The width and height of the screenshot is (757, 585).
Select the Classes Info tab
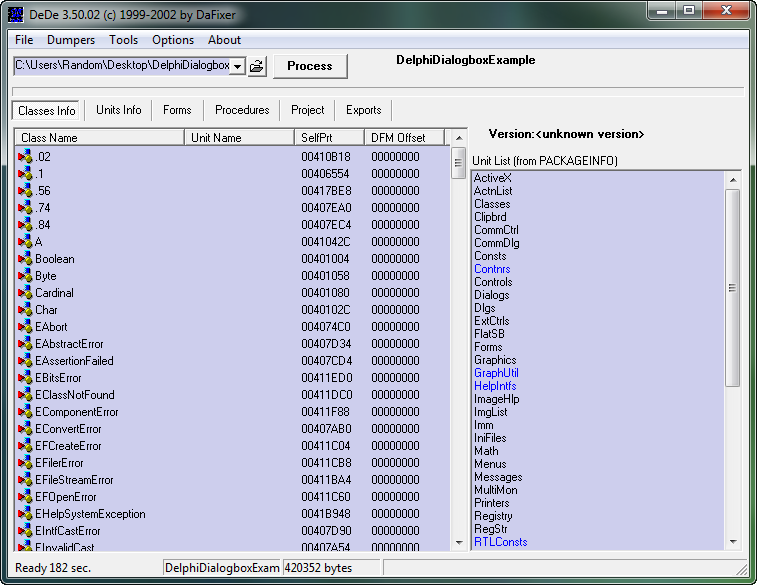coord(47,111)
